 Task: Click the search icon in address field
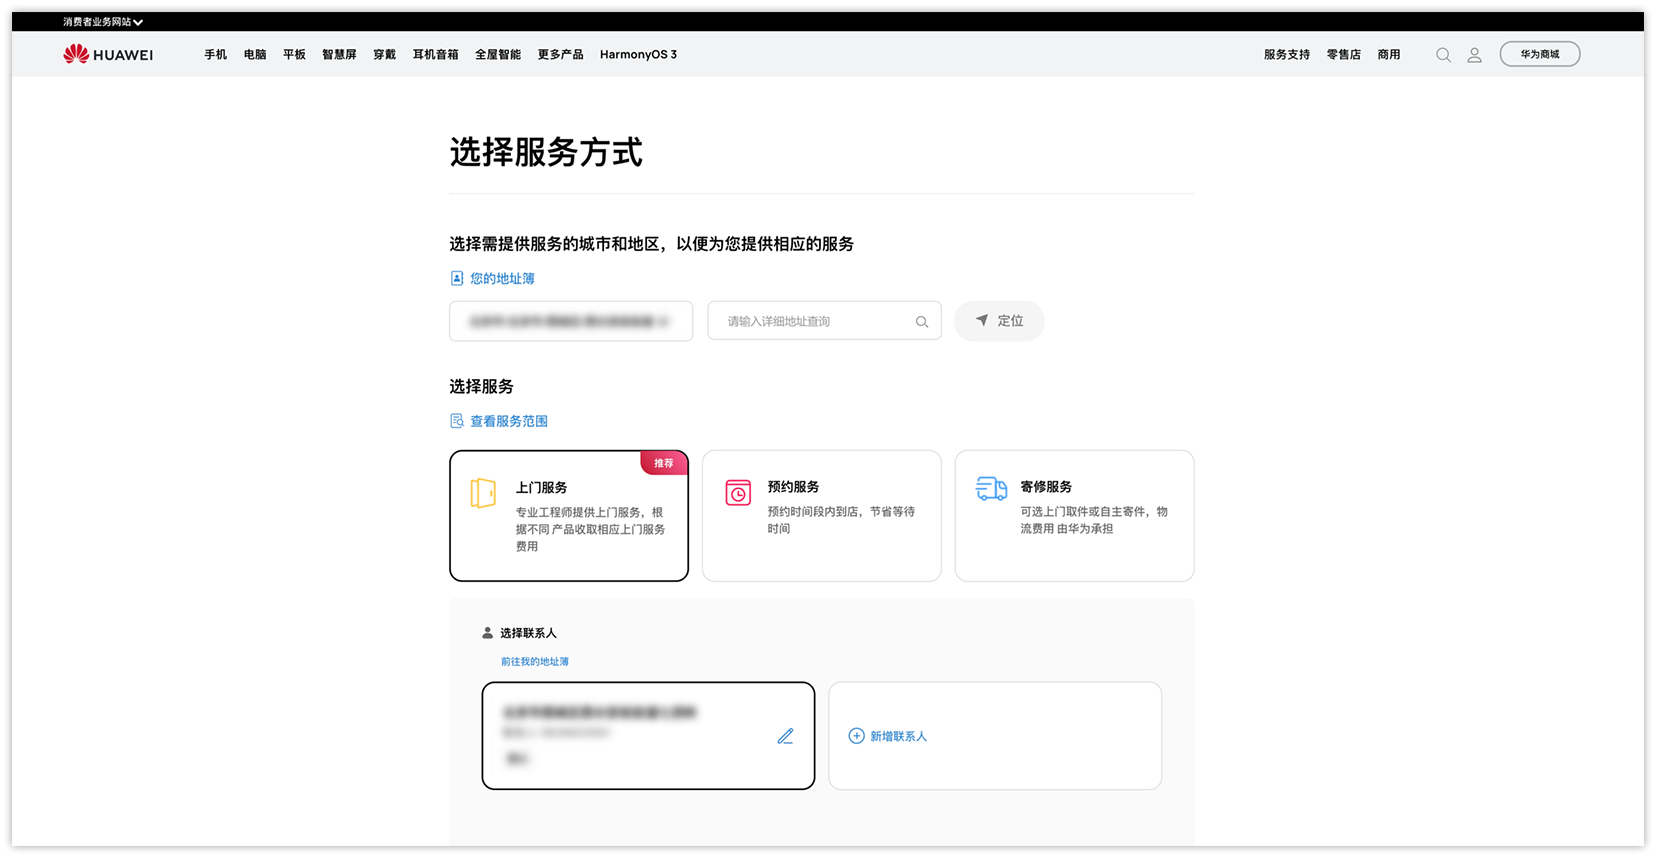tap(922, 322)
